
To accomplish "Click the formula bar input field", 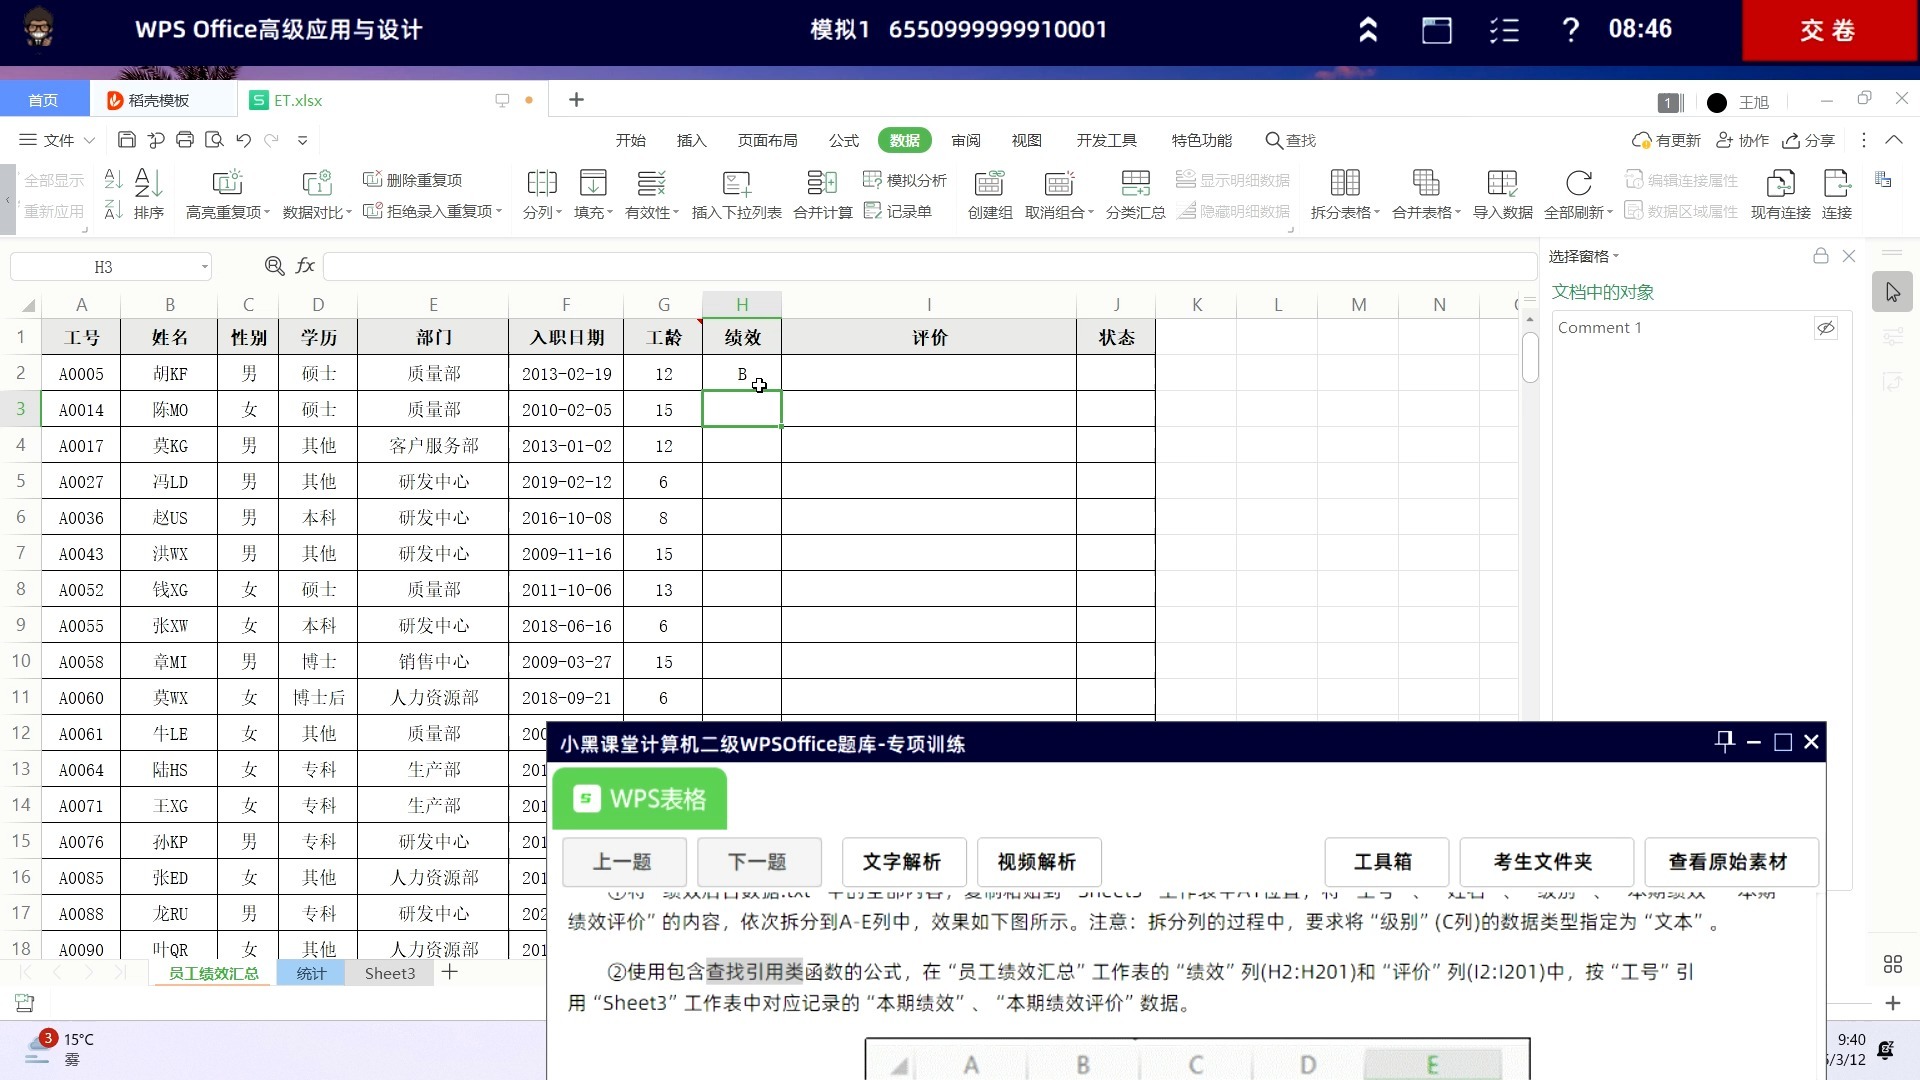I will (930, 266).
